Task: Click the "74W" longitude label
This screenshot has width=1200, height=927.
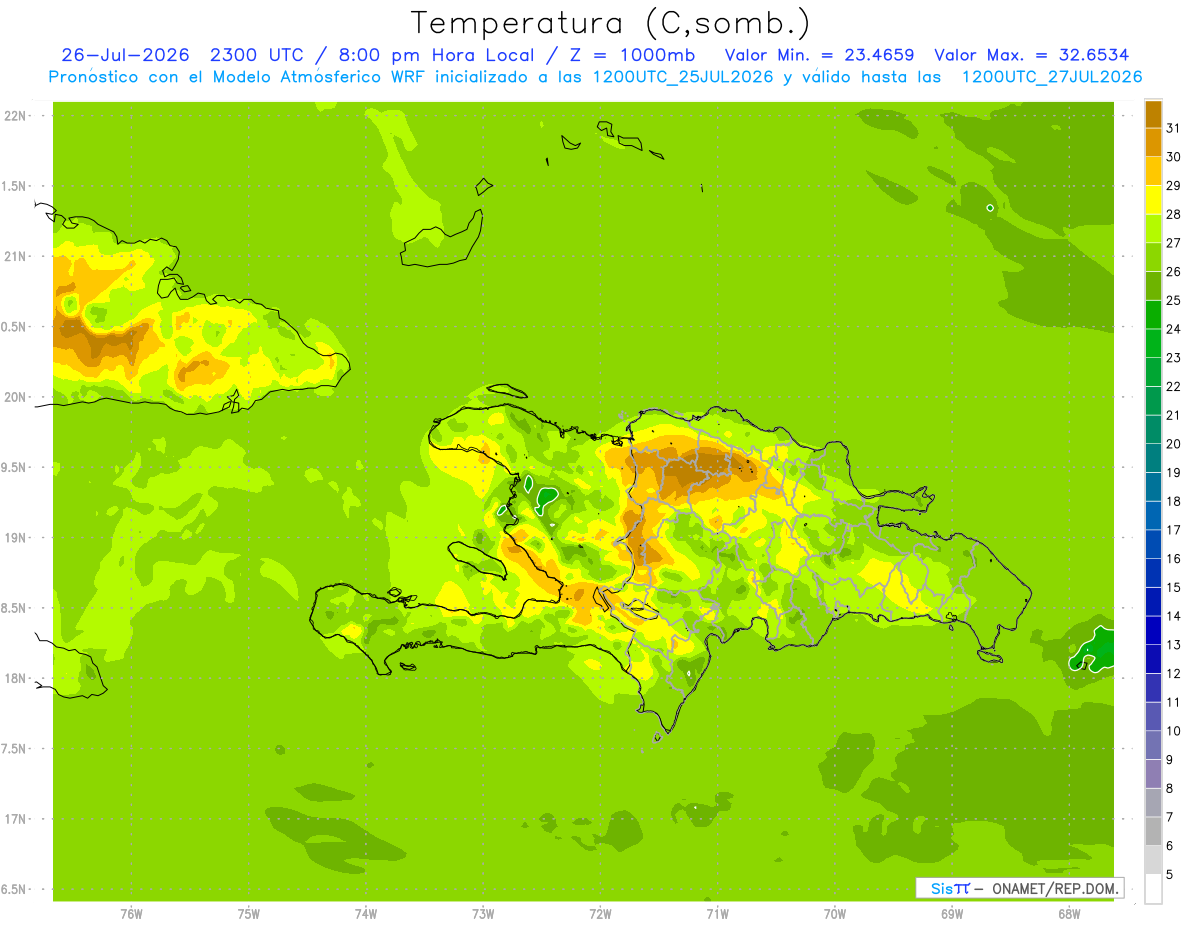Action: coord(365,914)
